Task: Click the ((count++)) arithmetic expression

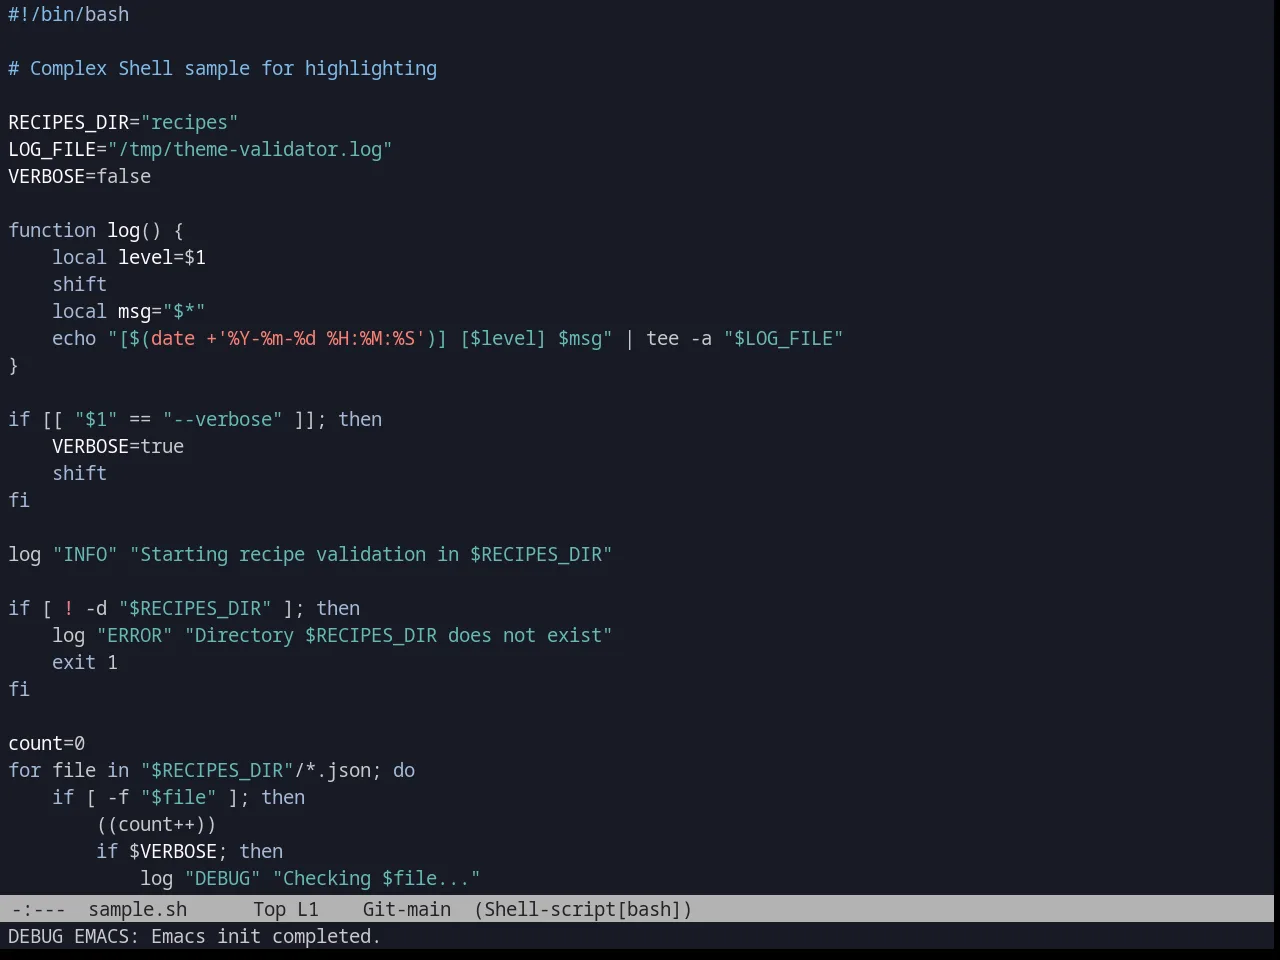Action: (156, 824)
